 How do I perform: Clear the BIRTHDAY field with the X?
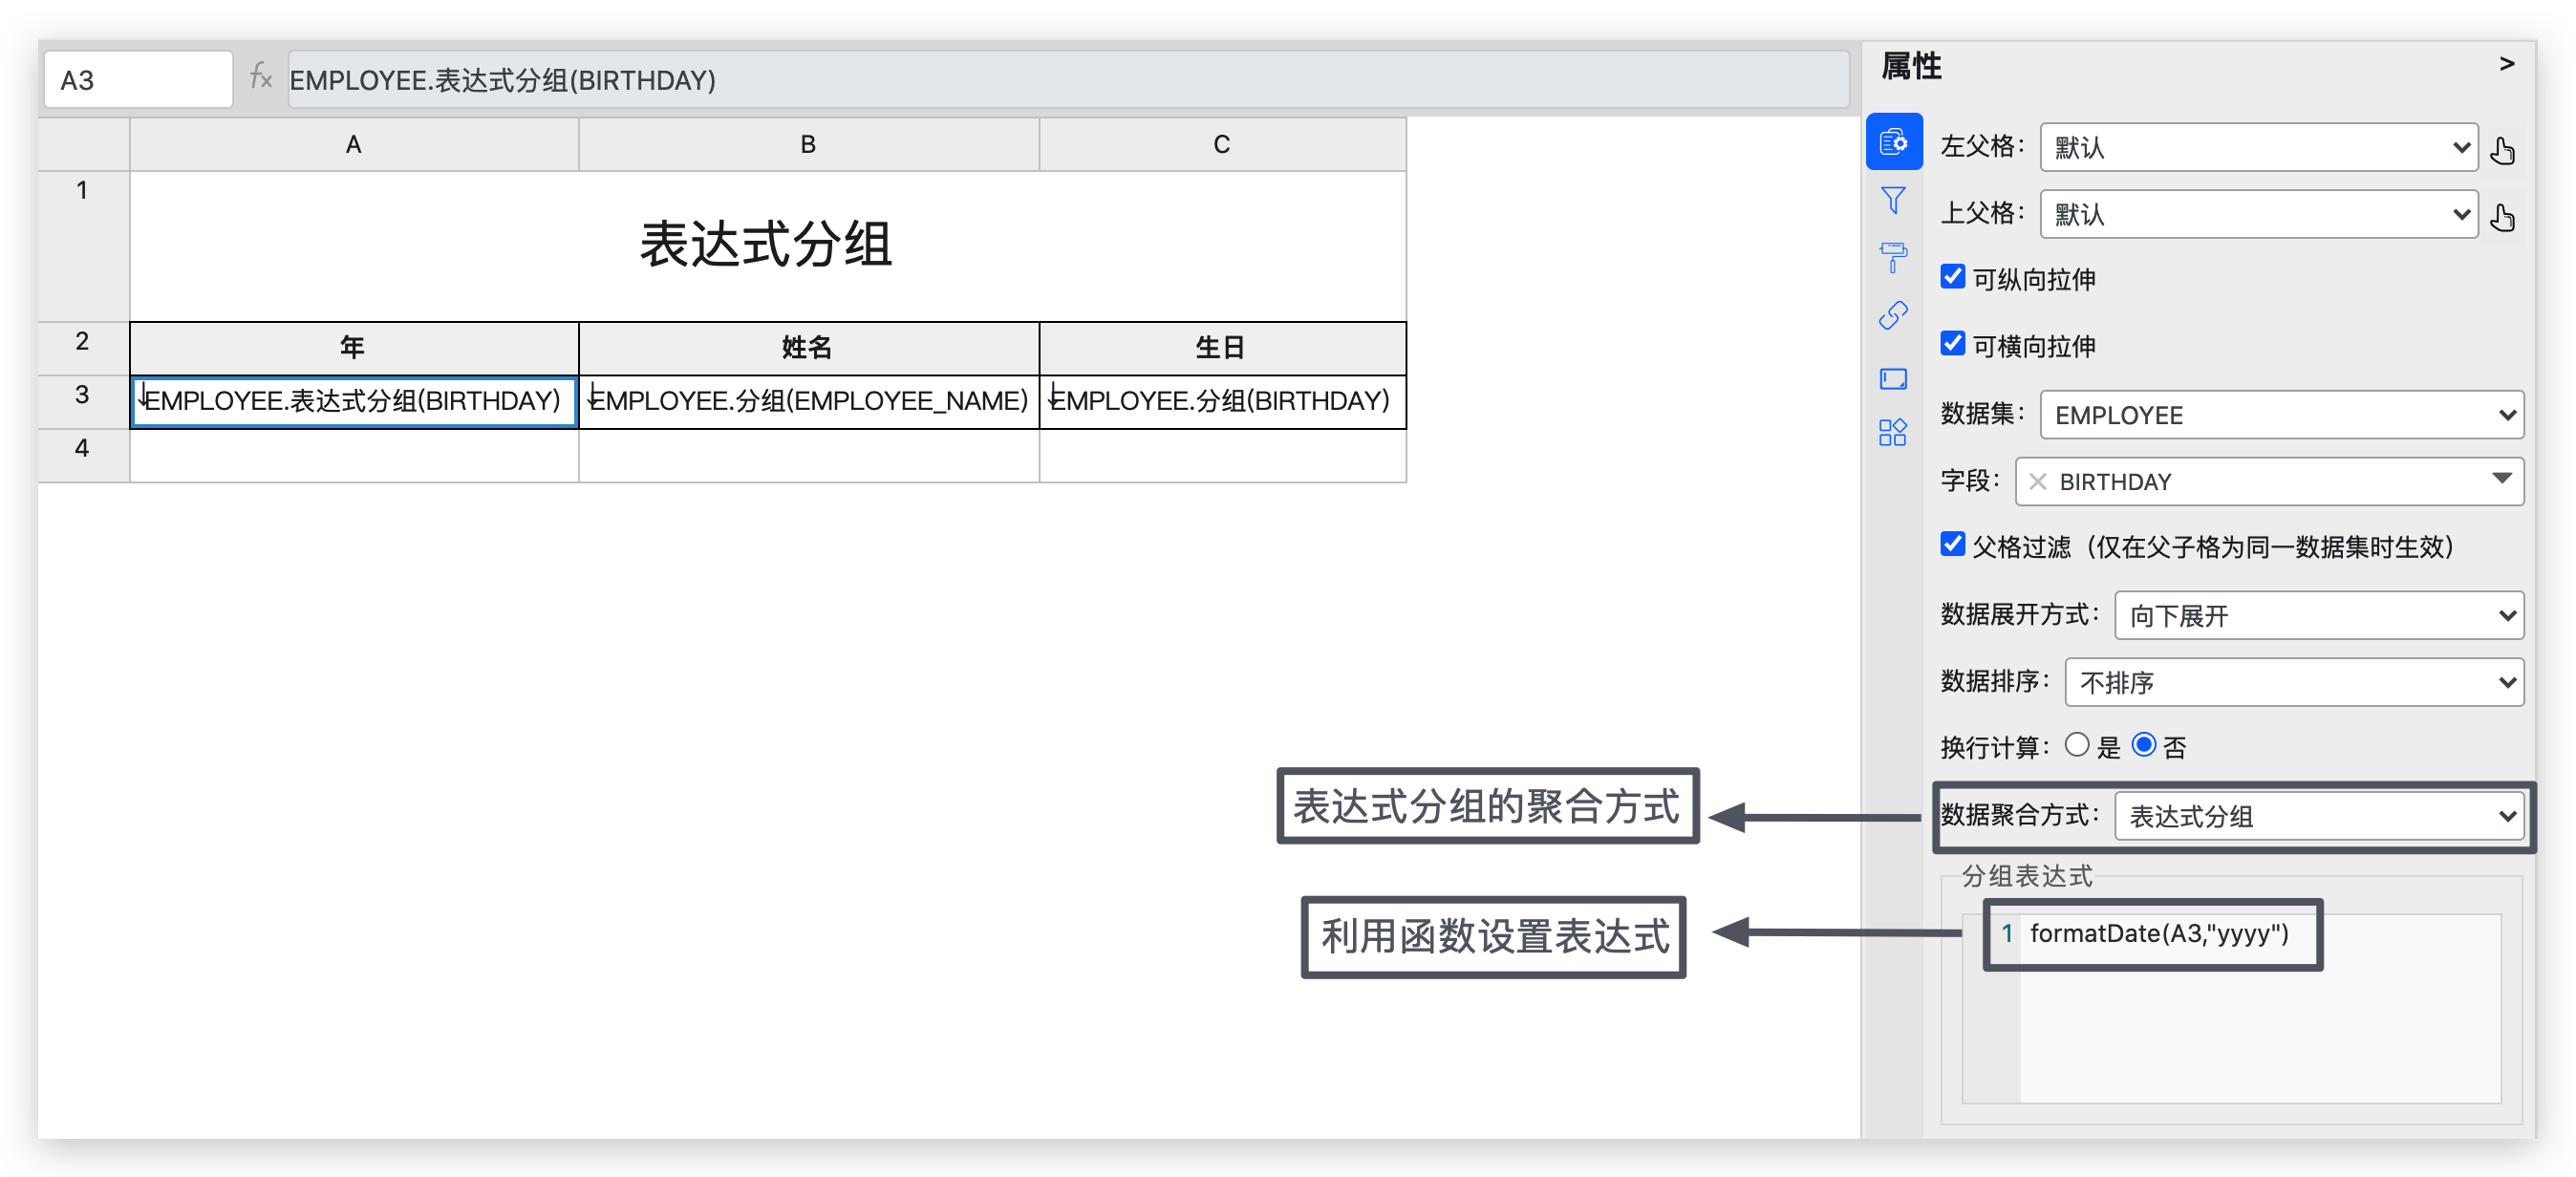pyautogui.click(x=2037, y=482)
